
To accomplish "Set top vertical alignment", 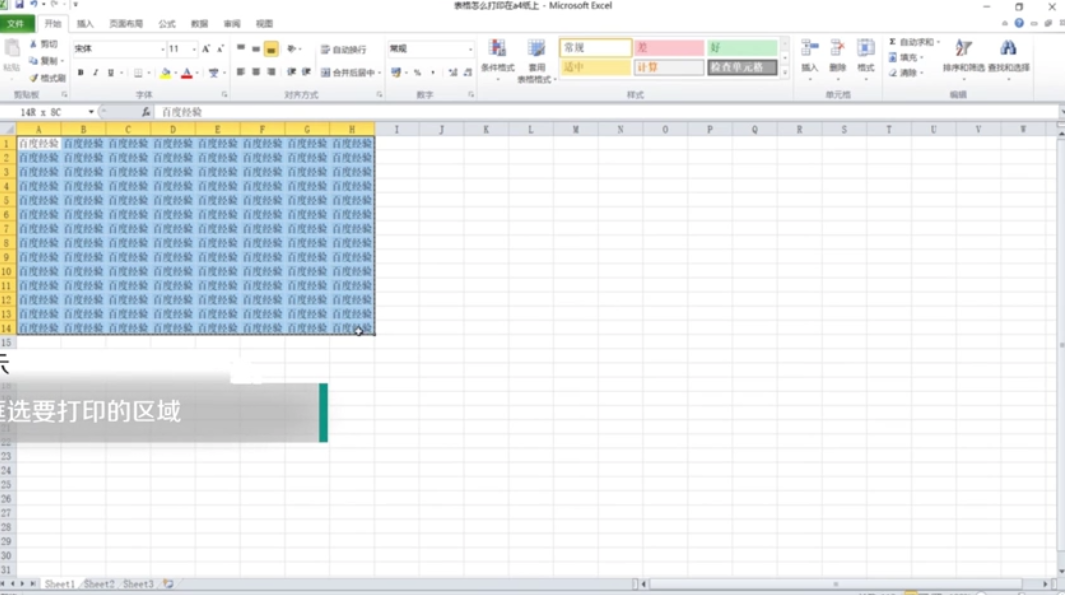I will (240, 49).
